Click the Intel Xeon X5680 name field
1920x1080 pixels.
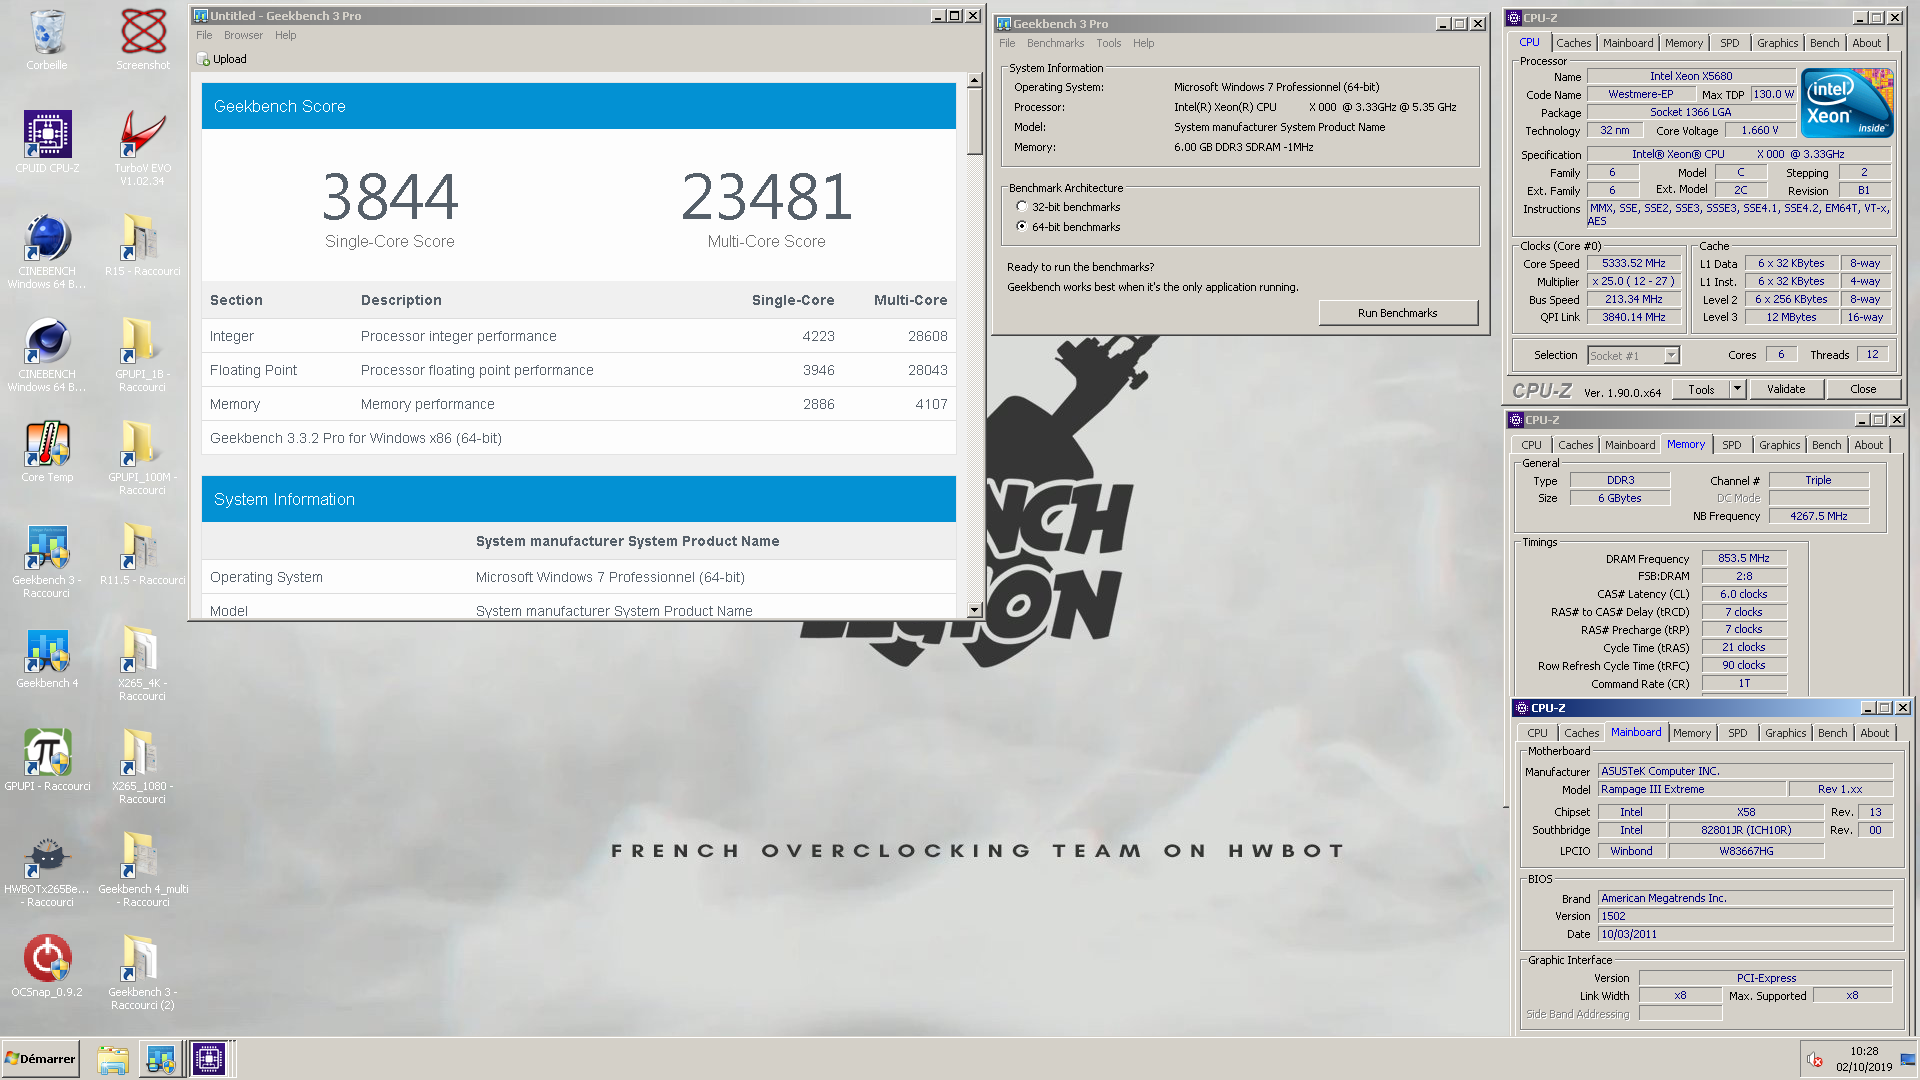coord(1690,76)
